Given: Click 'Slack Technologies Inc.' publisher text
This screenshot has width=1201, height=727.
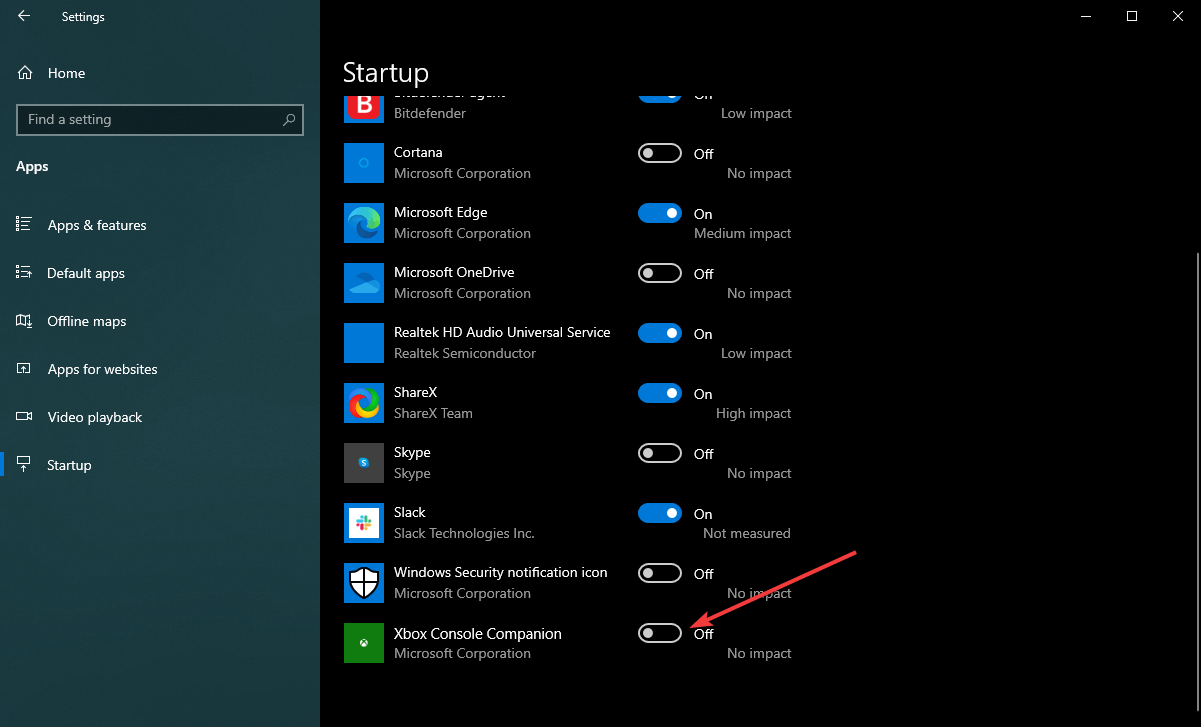Looking at the screenshot, I should [x=464, y=533].
